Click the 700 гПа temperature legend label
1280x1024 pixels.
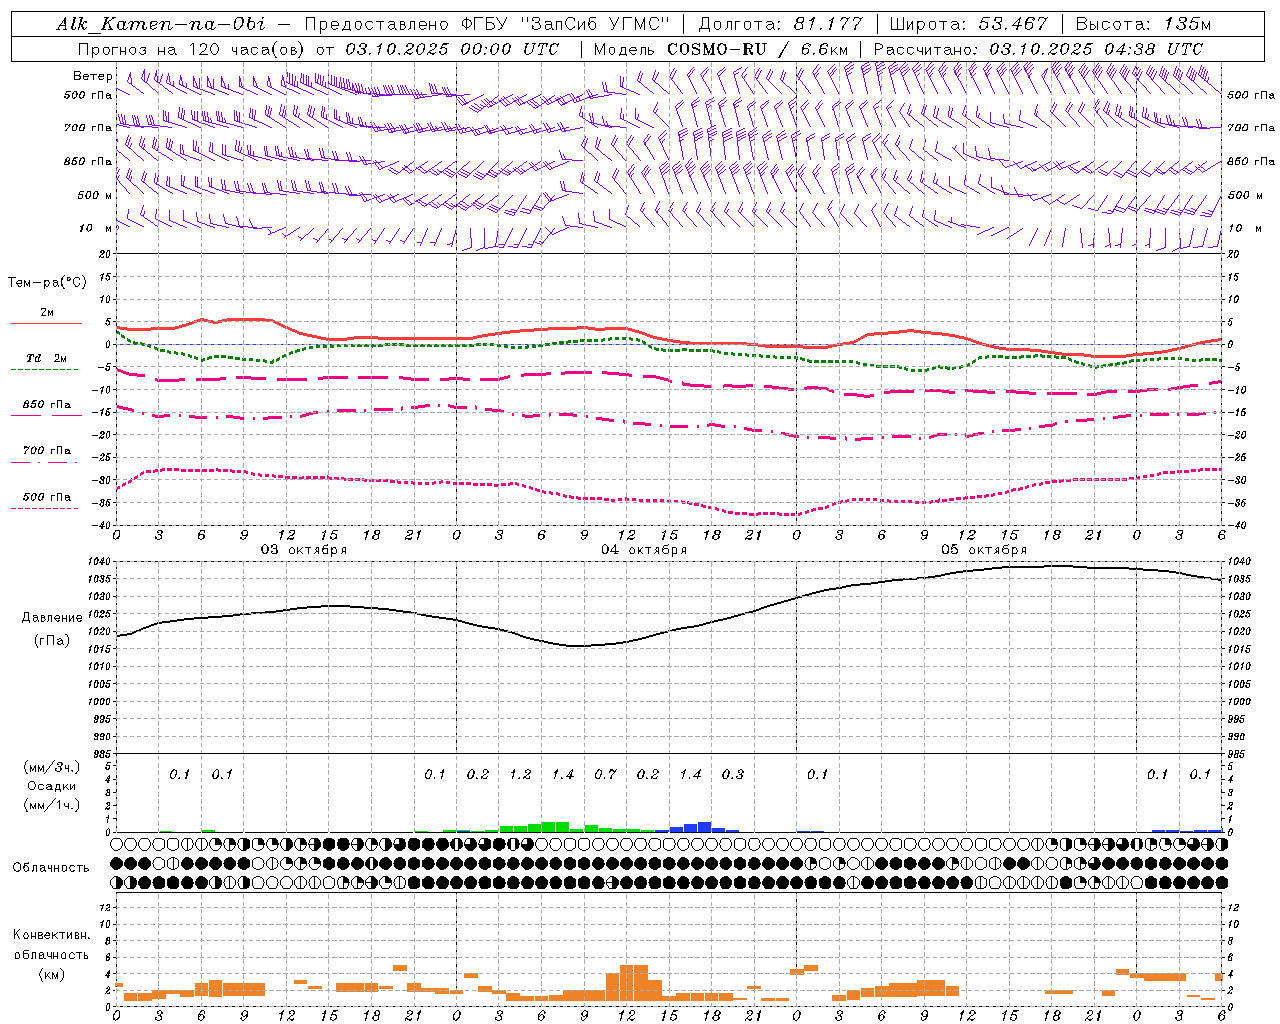point(47,450)
